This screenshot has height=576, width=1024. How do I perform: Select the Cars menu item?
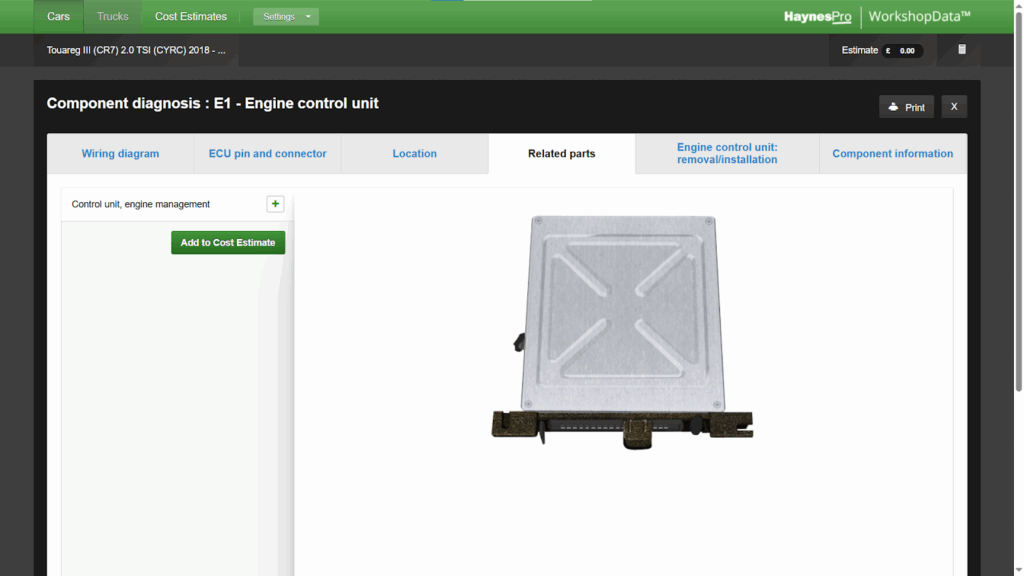coord(57,16)
